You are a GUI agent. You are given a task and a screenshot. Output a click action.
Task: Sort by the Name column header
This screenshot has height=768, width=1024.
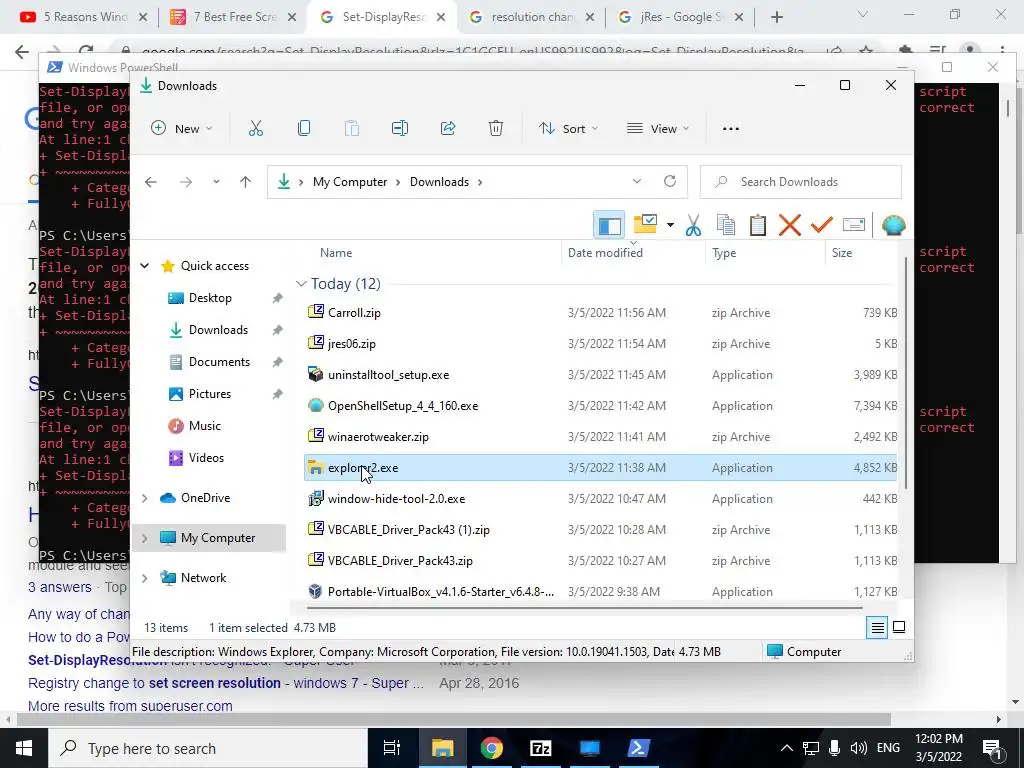336,253
